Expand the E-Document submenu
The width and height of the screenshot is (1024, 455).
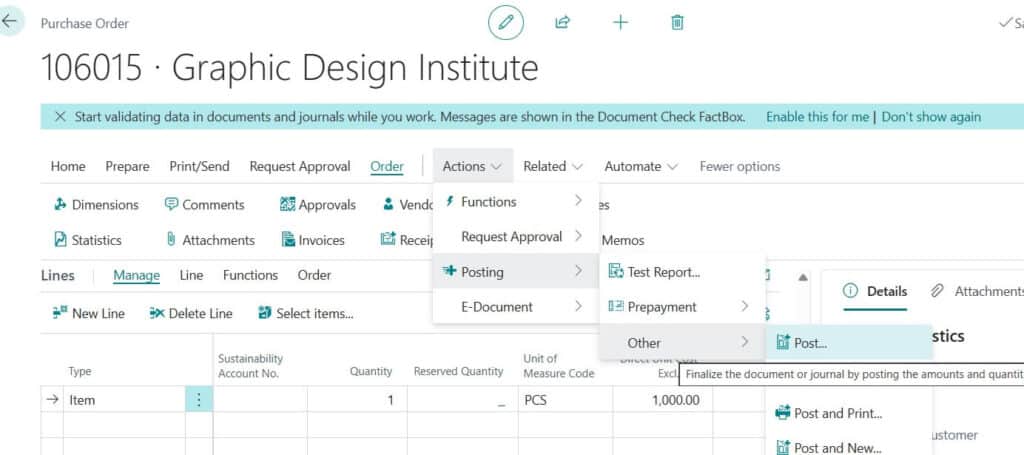515,306
